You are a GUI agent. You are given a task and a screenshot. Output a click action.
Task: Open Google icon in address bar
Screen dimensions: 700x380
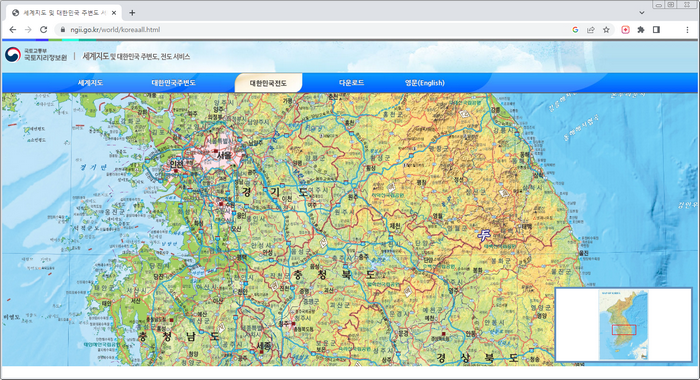coord(575,29)
